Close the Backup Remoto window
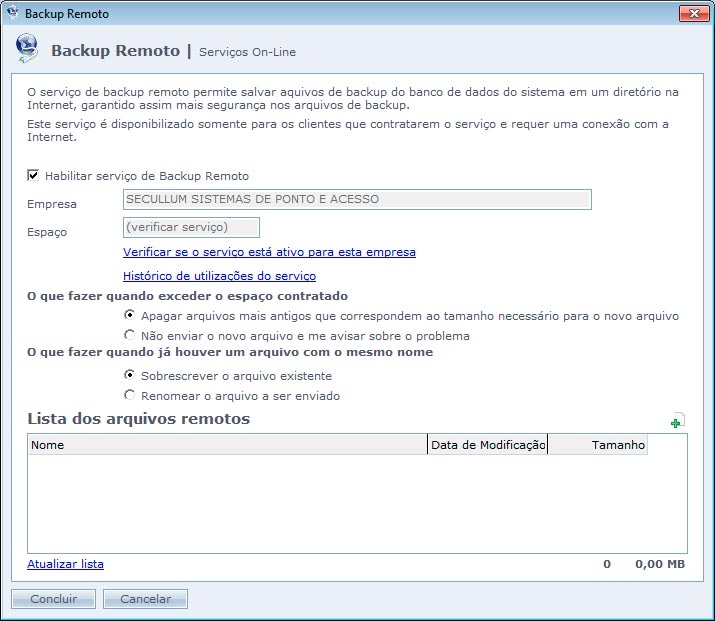This screenshot has width=715, height=621. (x=691, y=14)
